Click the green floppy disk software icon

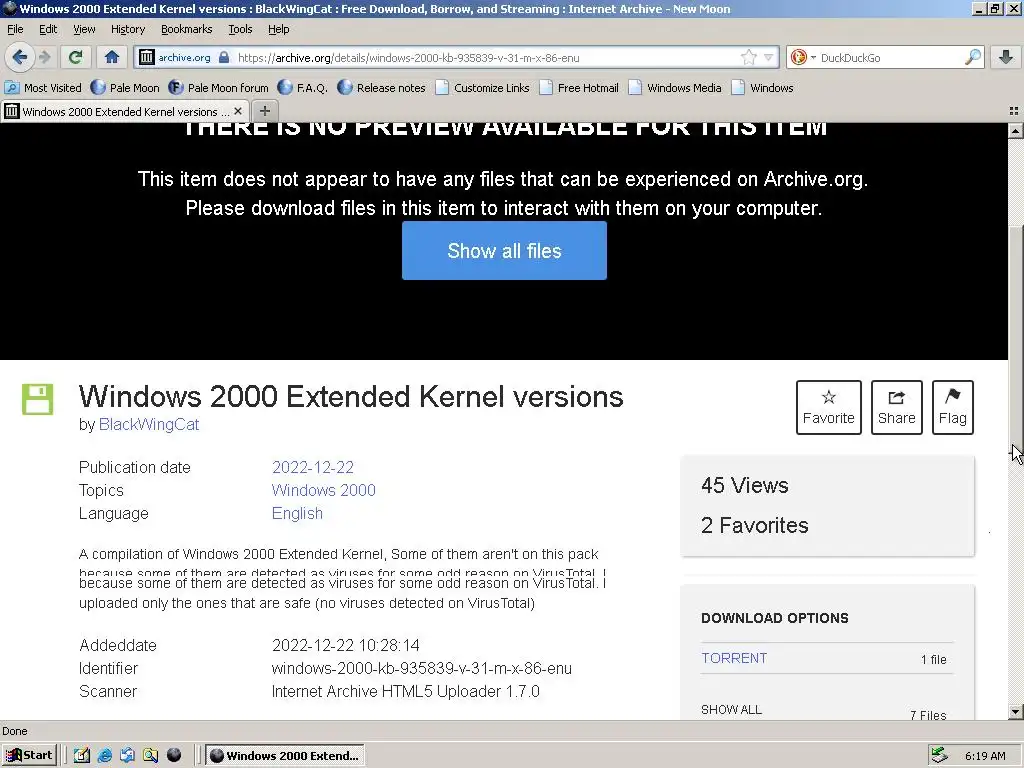click(x=38, y=399)
